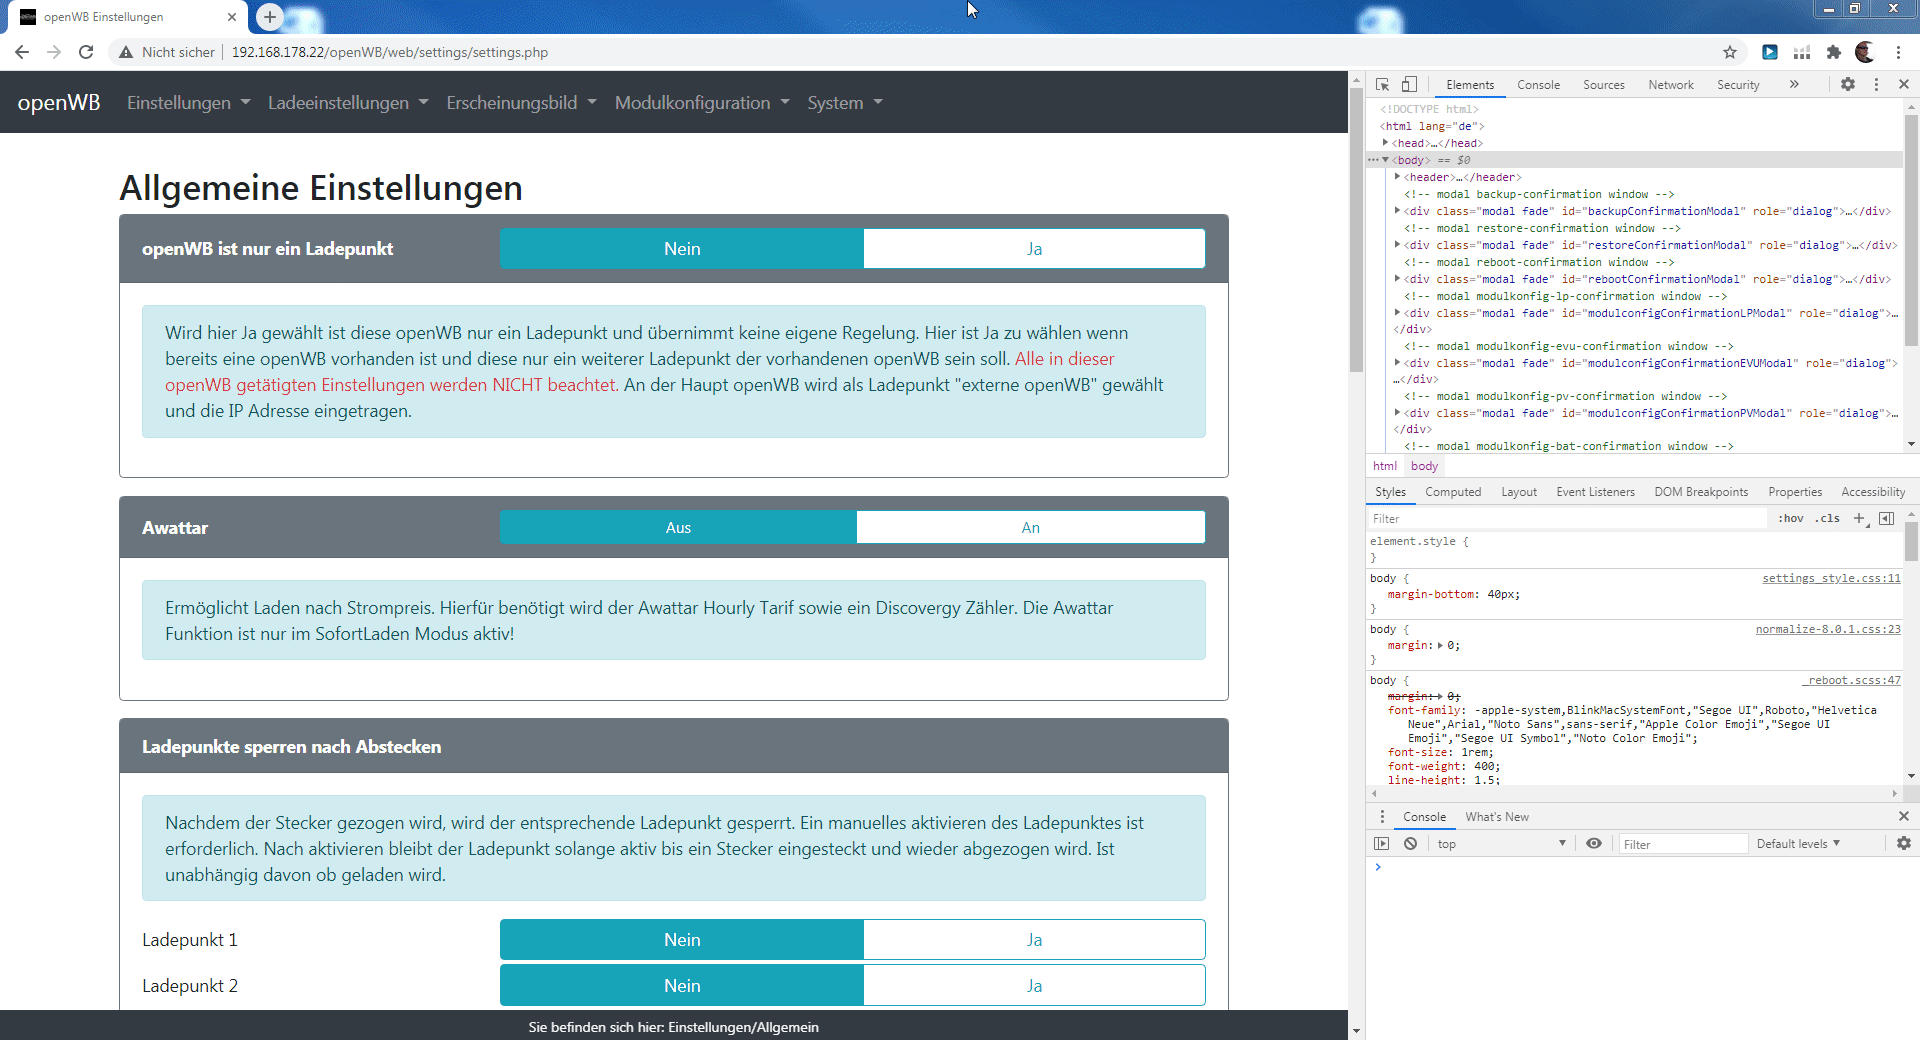Click the console live expression eye icon

(1594, 844)
